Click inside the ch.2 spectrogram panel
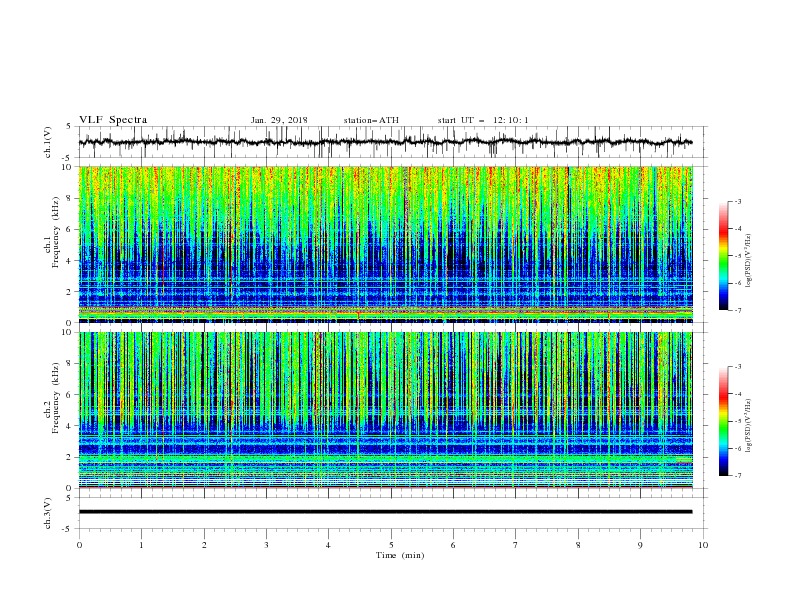 (386, 410)
